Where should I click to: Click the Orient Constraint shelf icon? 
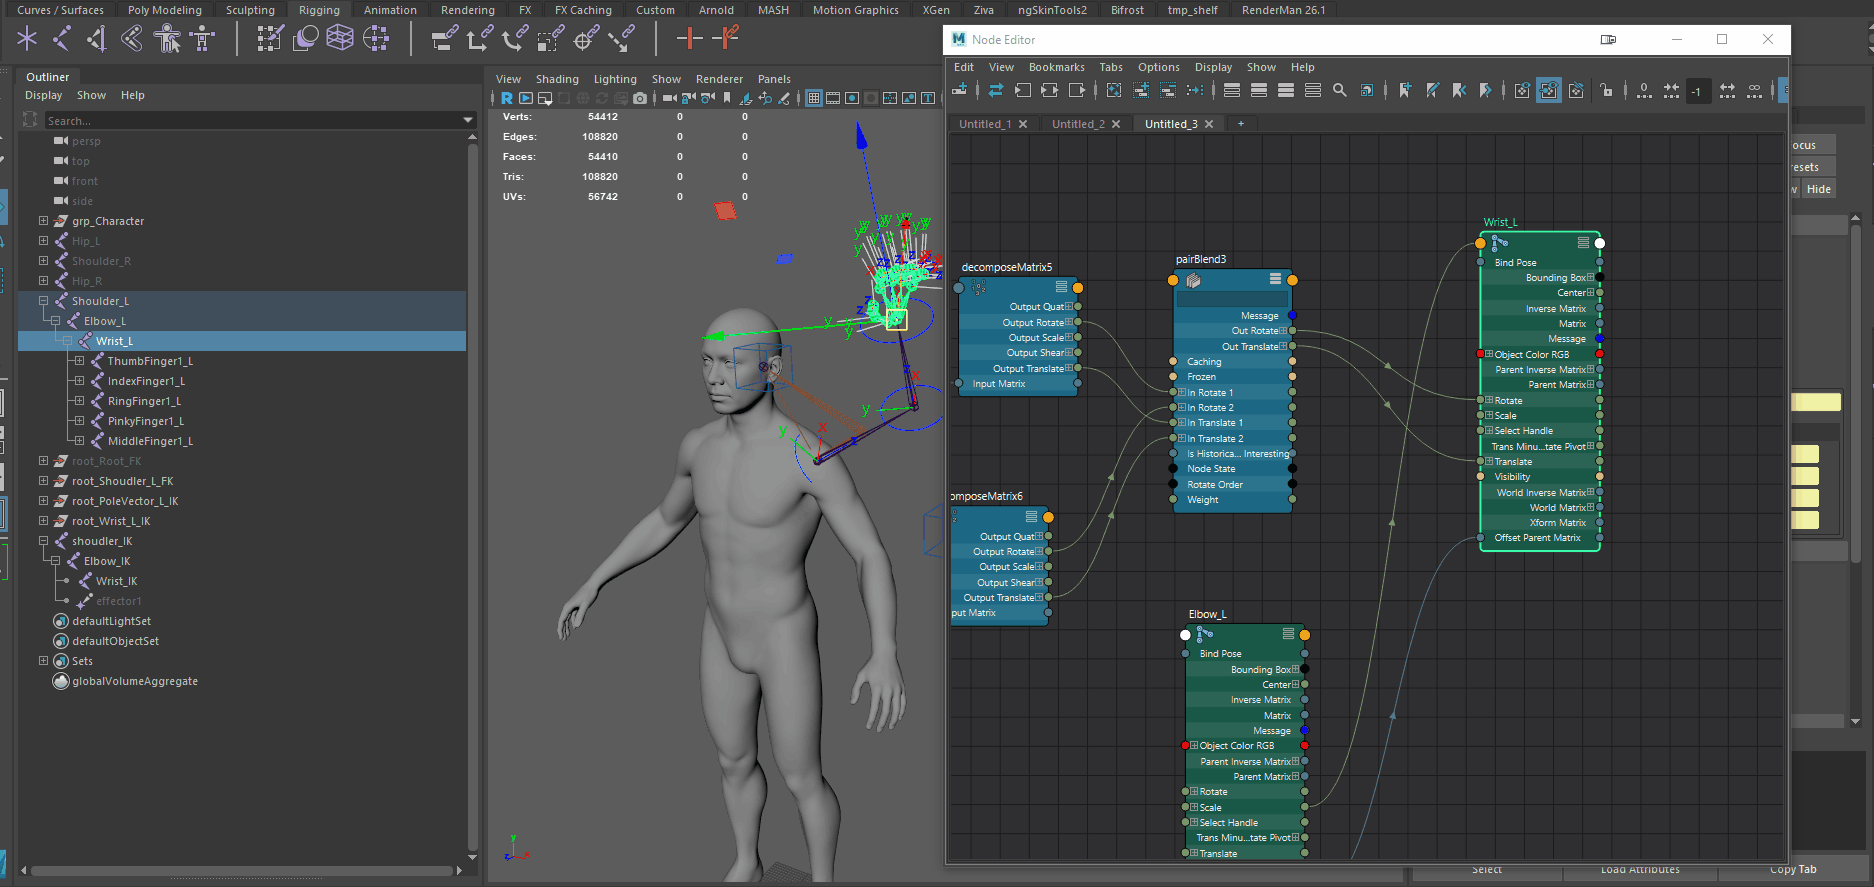[x=515, y=39]
